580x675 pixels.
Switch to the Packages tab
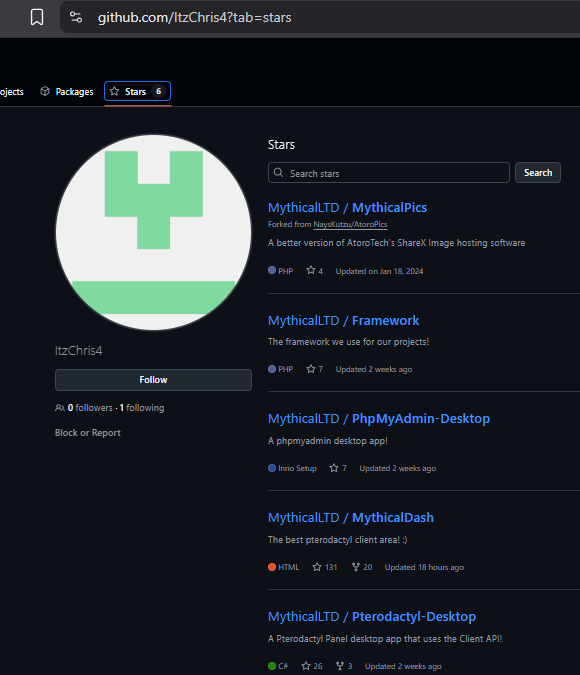[67, 91]
